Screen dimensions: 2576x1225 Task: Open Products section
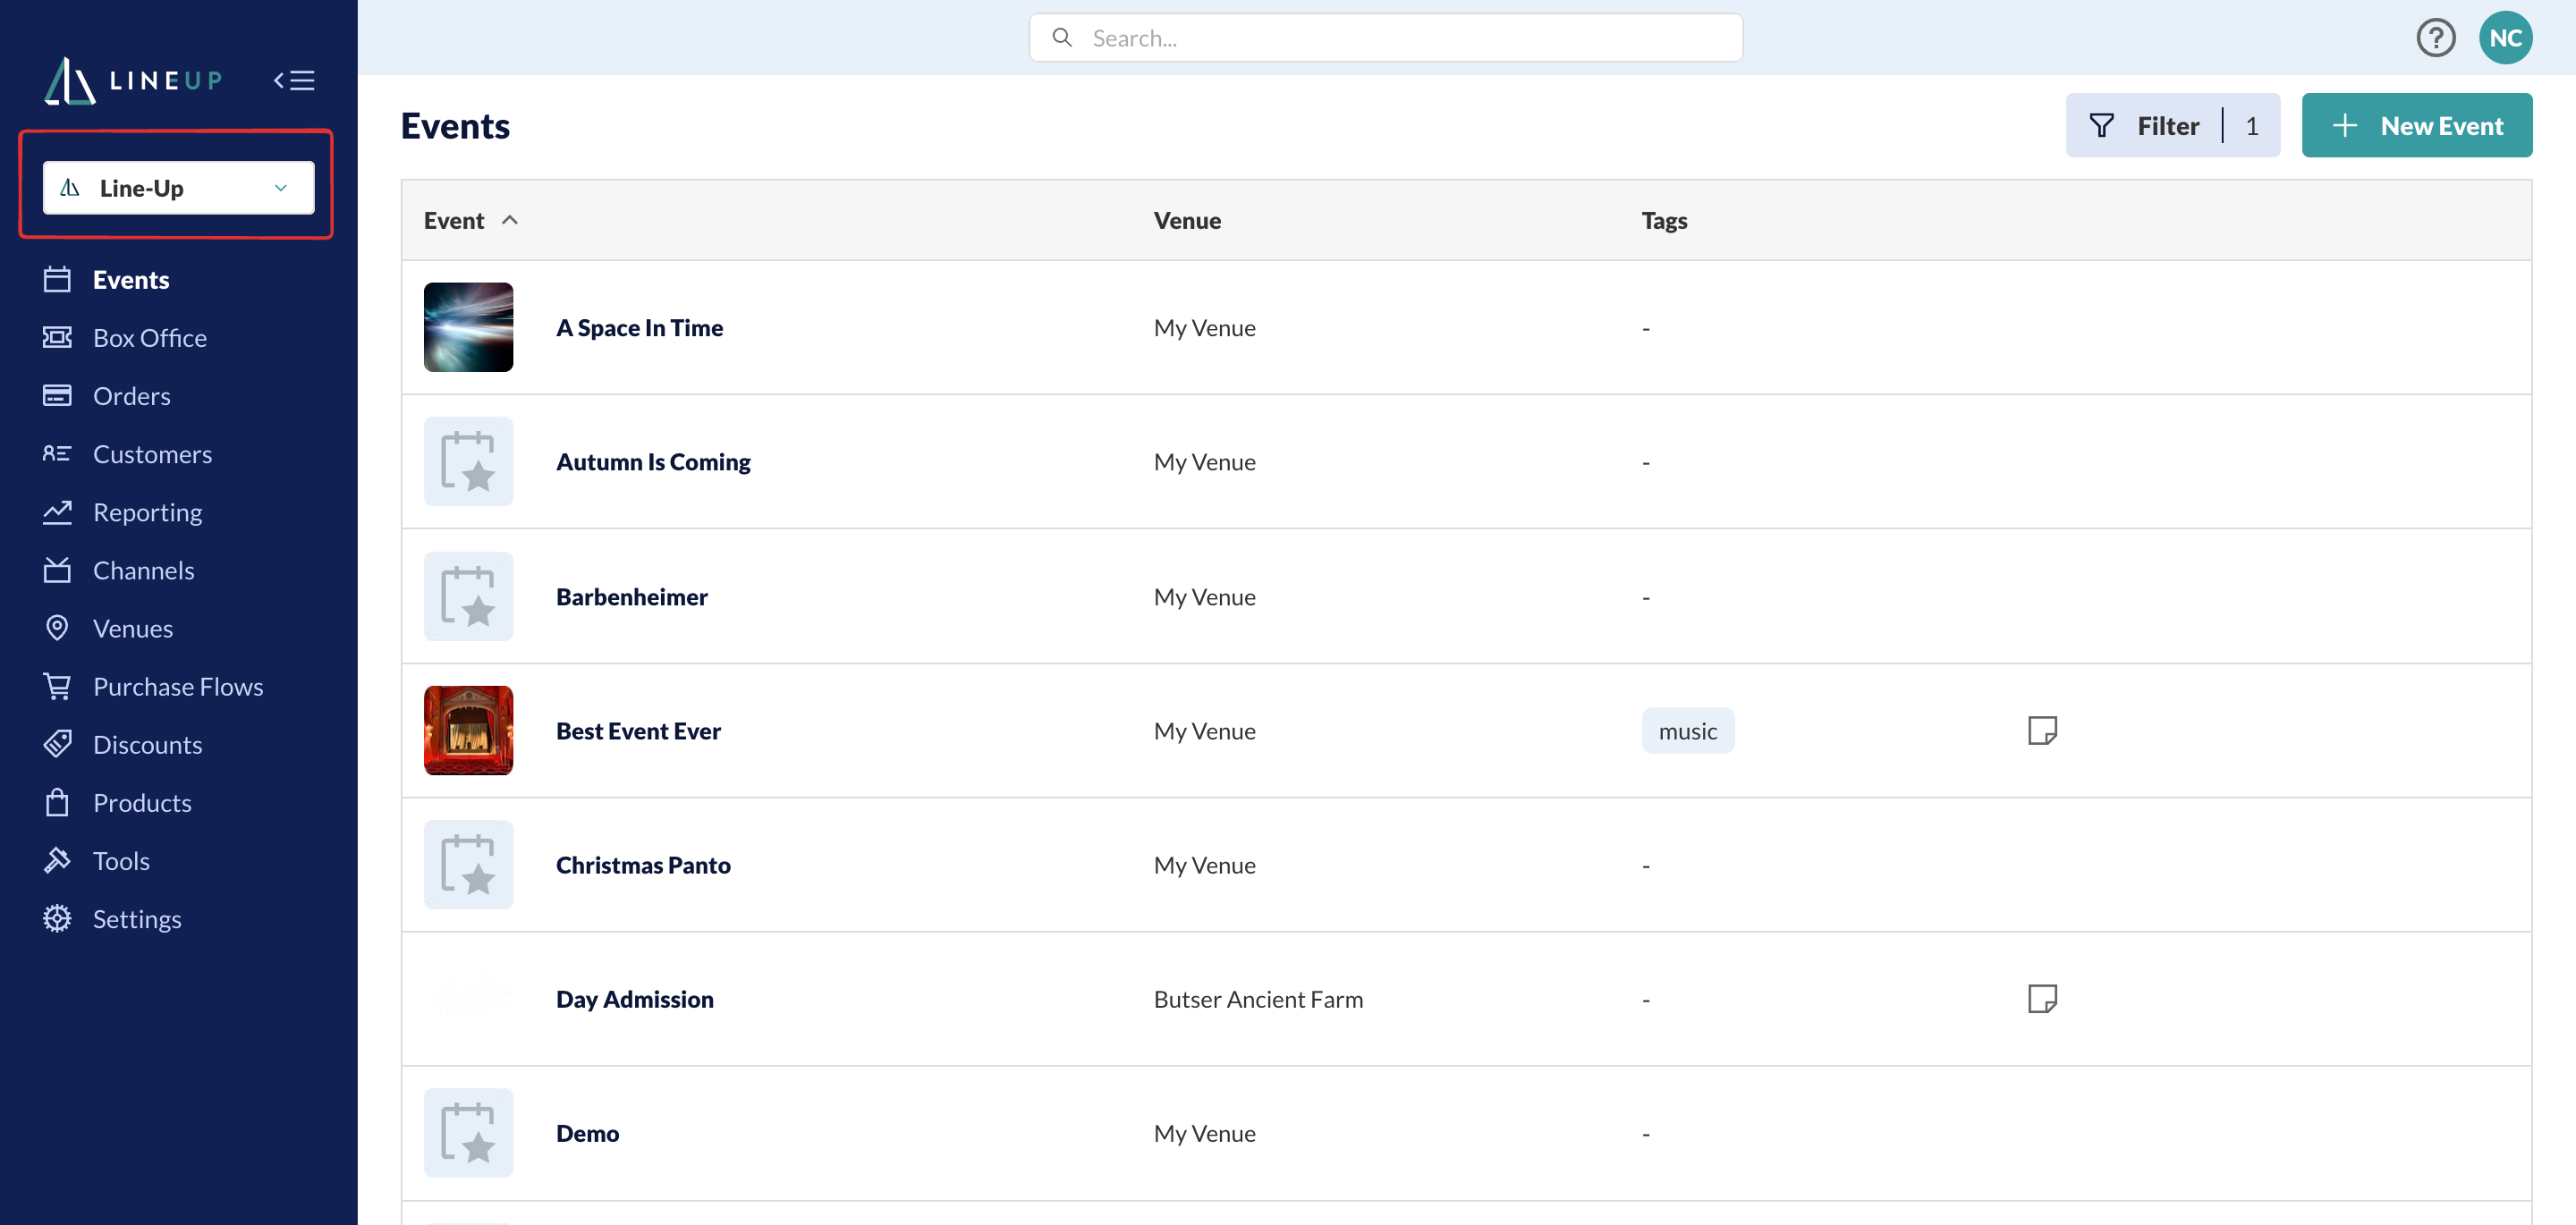(x=142, y=802)
